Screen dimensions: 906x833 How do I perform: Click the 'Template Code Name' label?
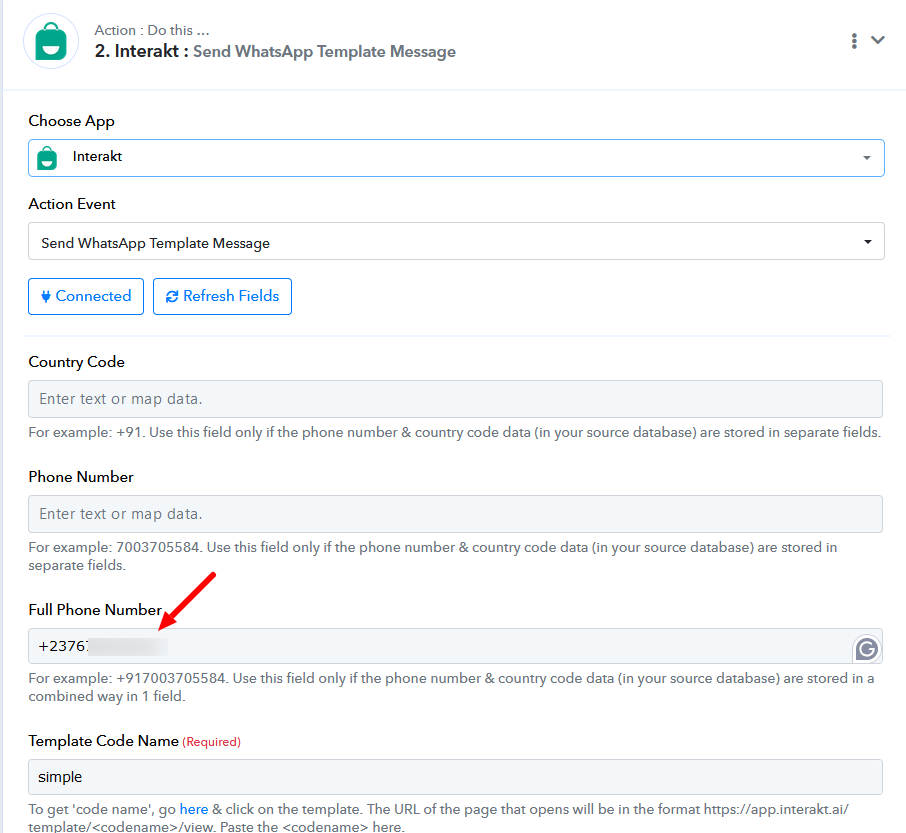(x=103, y=741)
